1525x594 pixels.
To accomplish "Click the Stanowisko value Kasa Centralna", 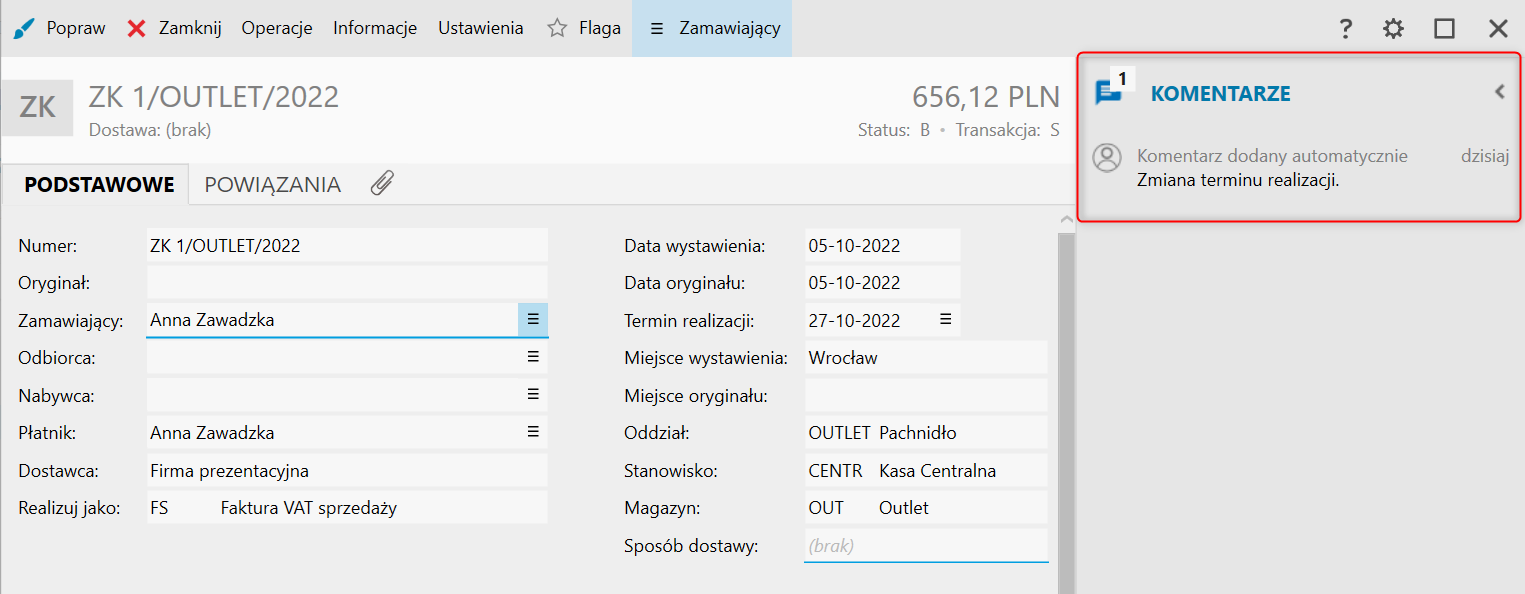I will pyautogui.click(x=937, y=471).
